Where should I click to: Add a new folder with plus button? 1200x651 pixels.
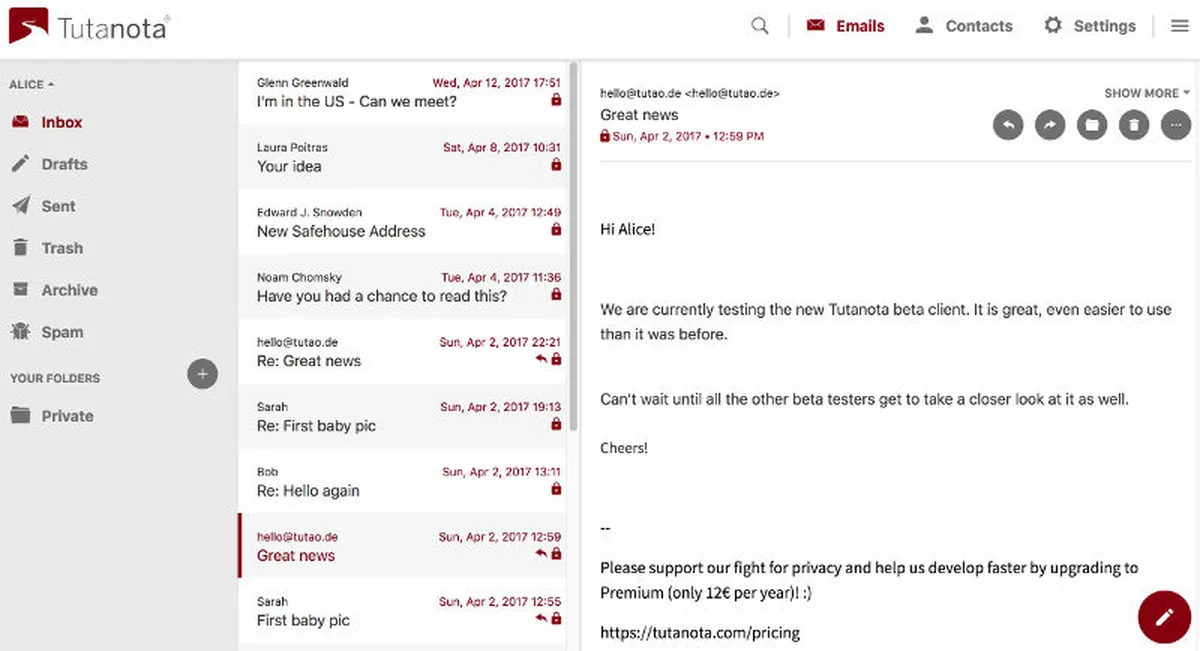point(202,375)
